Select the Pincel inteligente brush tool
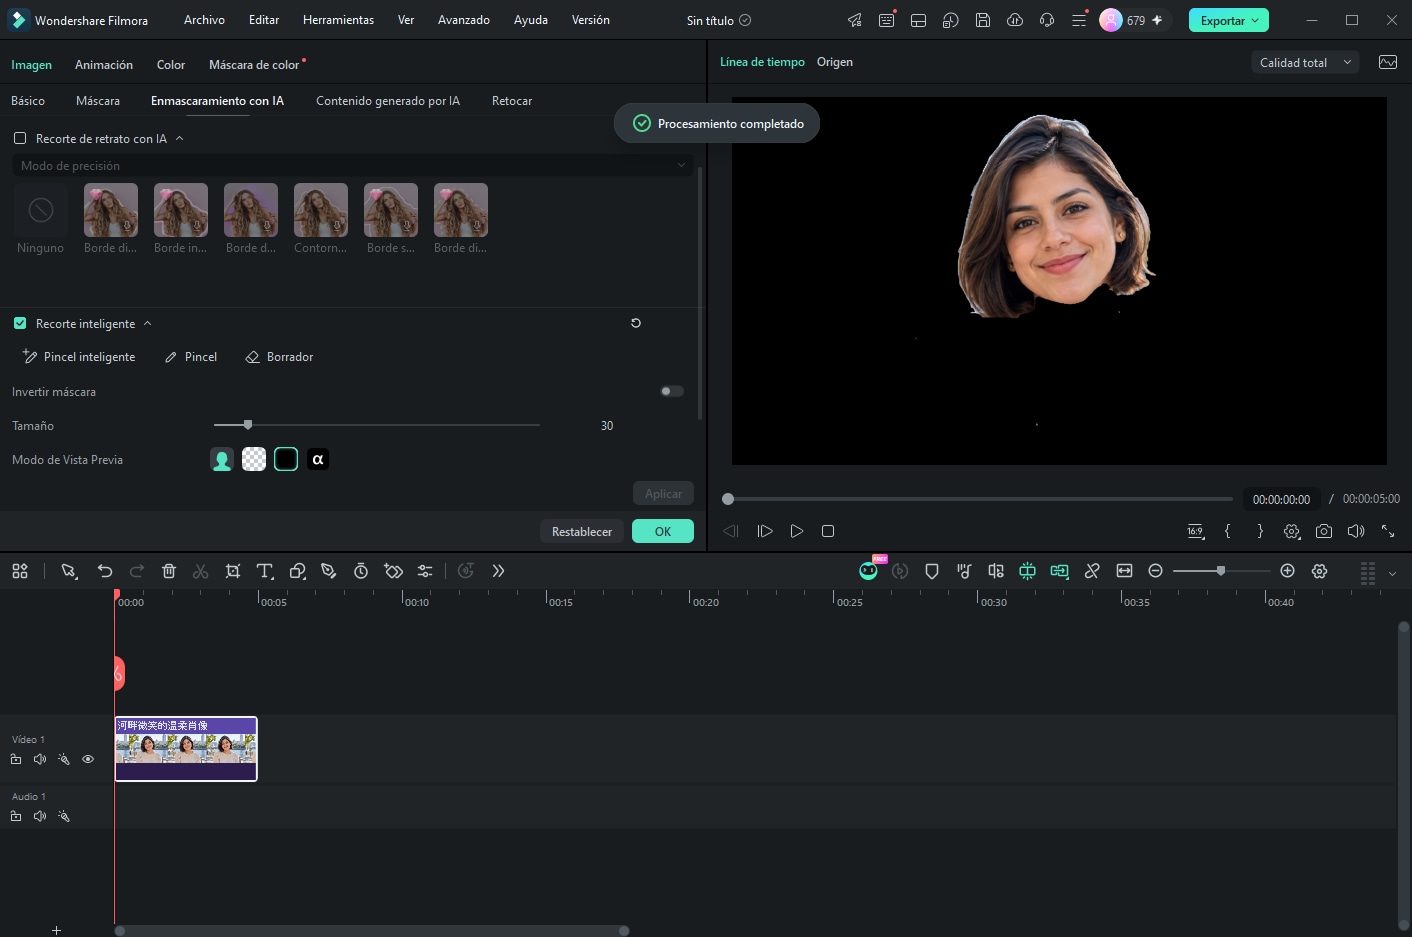 (79, 357)
